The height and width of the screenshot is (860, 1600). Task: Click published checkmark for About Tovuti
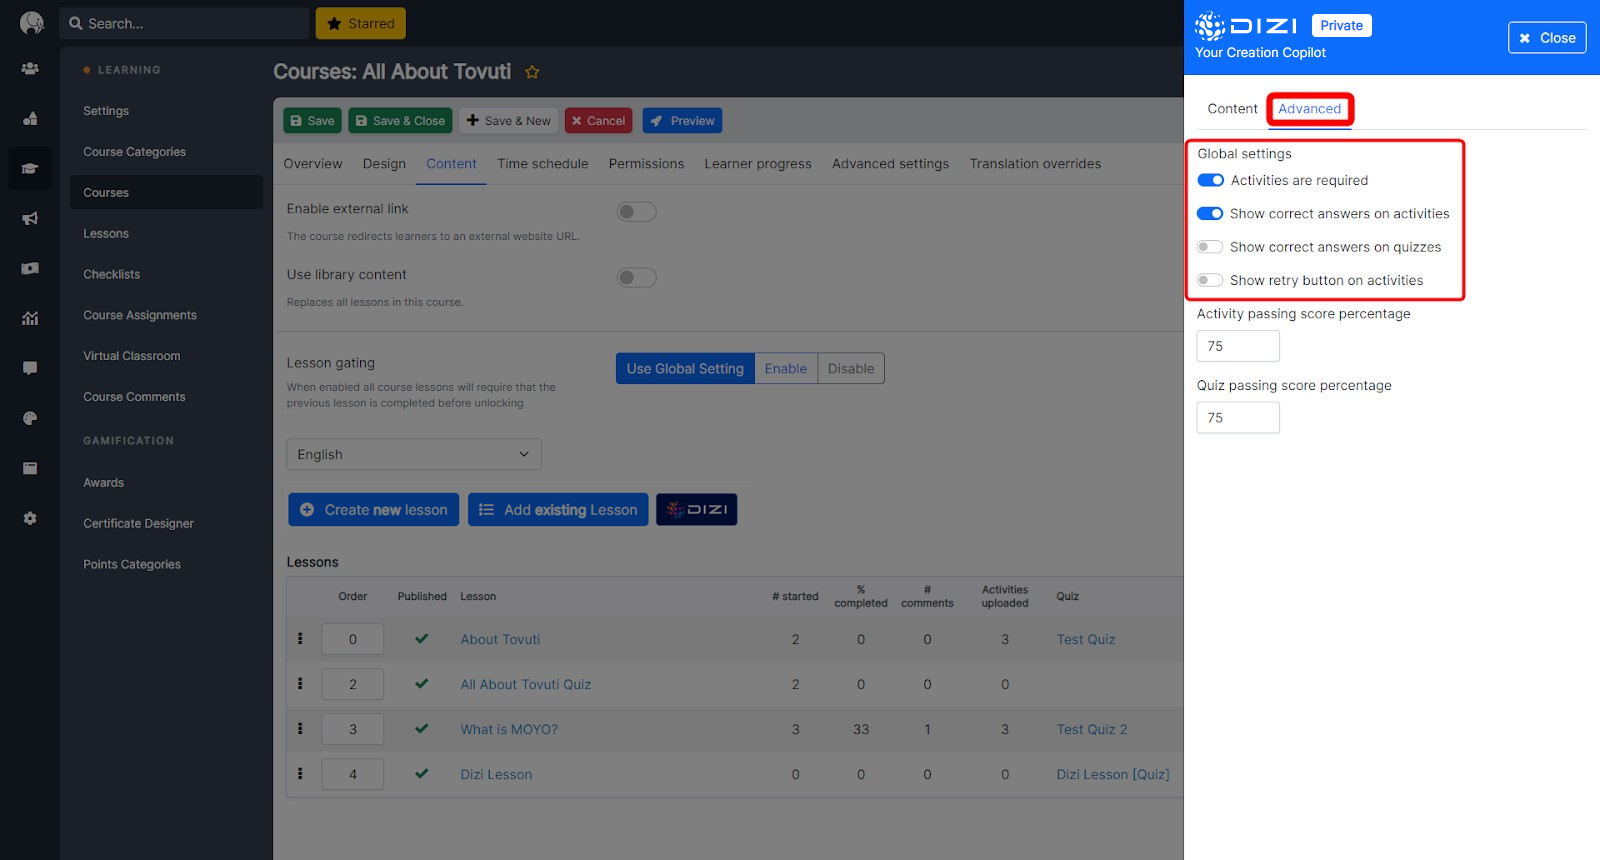tap(422, 639)
